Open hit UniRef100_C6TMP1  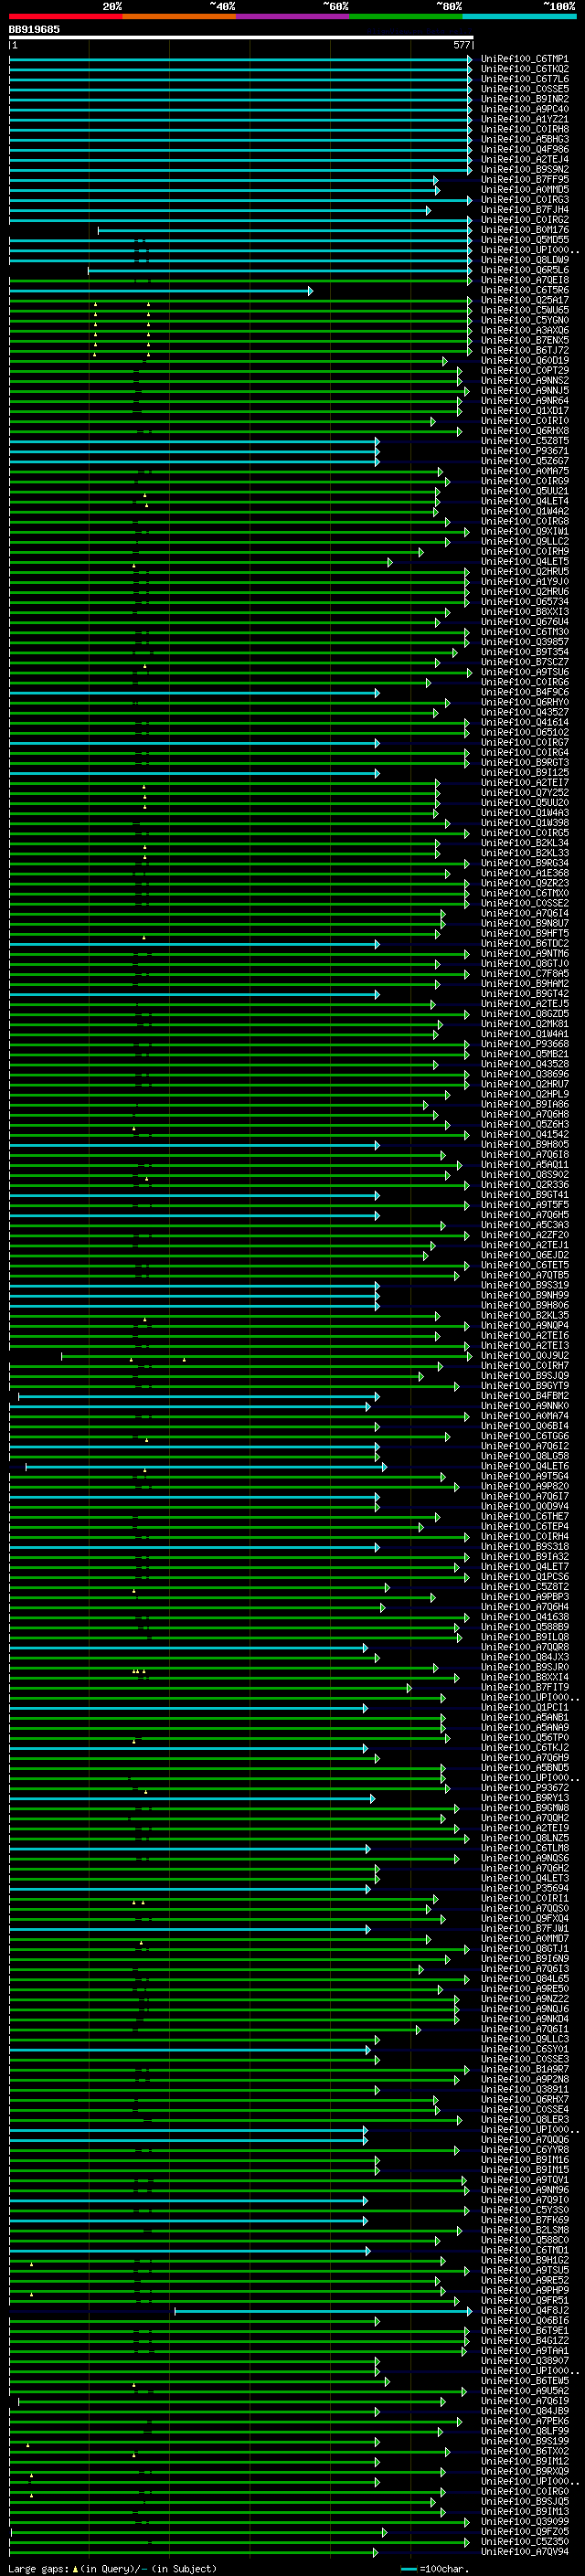(x=525, y=59)
